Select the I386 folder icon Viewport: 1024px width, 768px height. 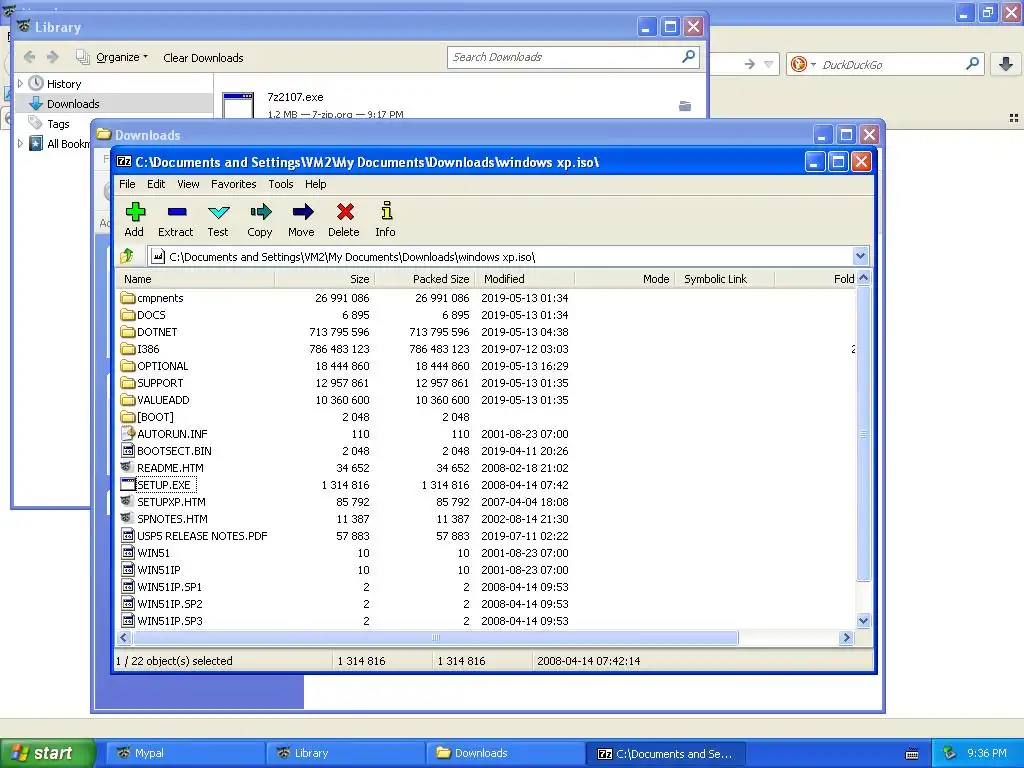[127, 349]
